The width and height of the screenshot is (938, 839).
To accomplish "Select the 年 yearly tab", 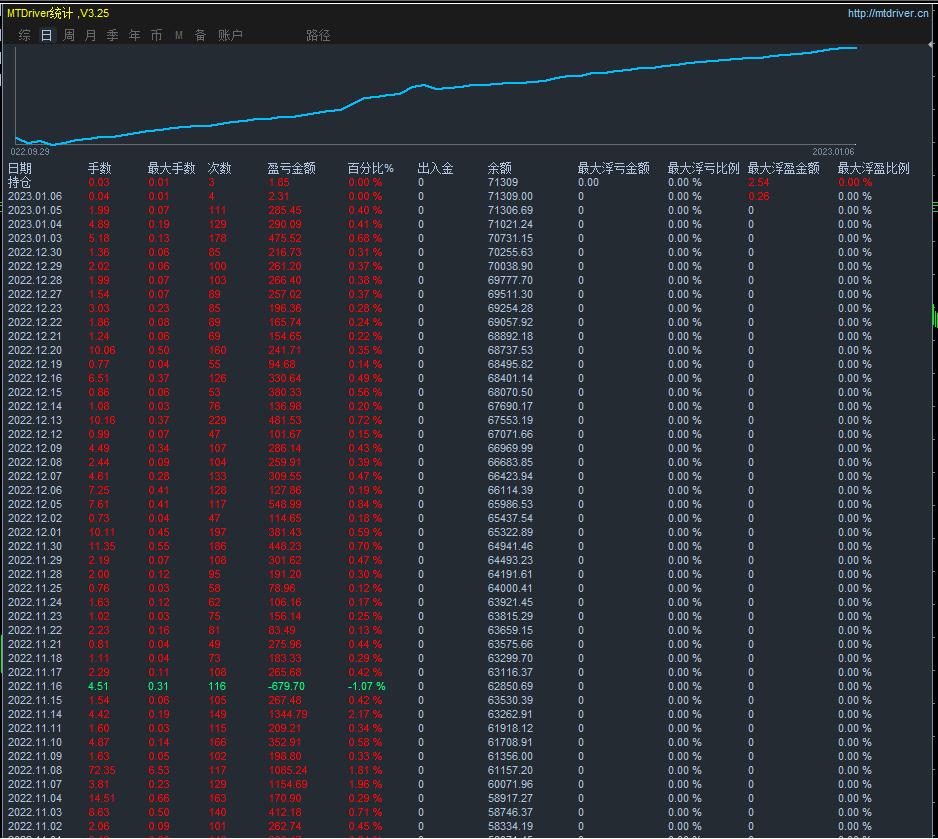I will 135,35.
